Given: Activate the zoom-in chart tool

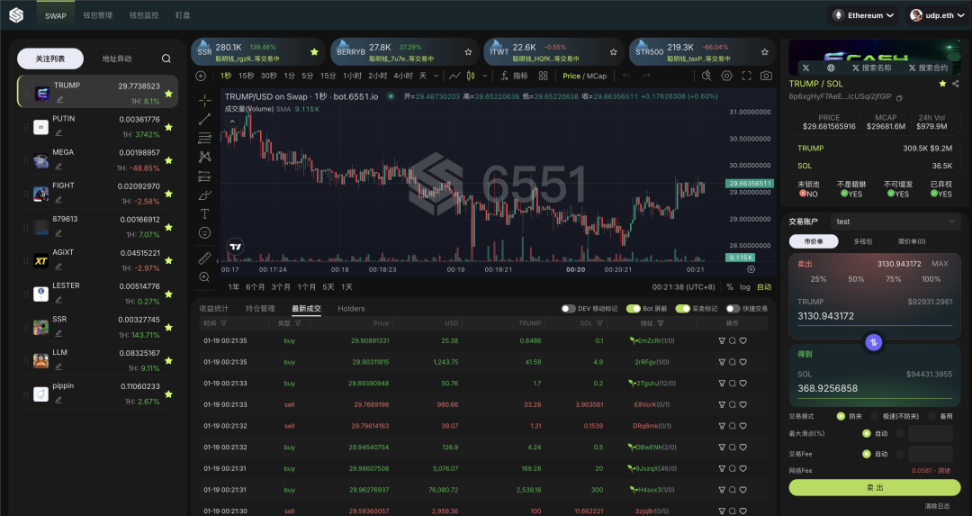Looking at the screenshot, I should [205, 277].
